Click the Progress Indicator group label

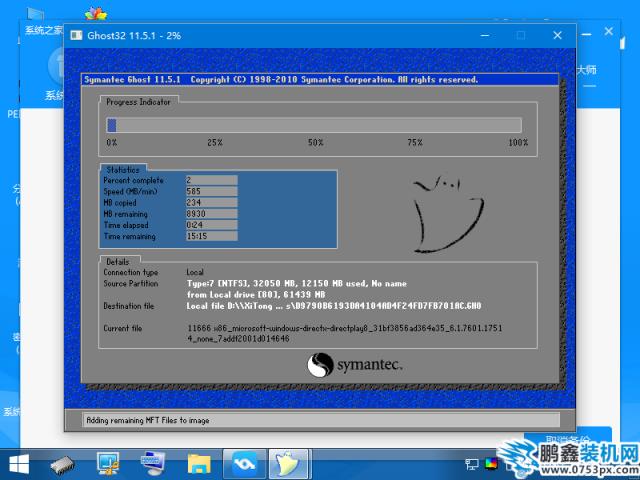(x=138, y=102)
